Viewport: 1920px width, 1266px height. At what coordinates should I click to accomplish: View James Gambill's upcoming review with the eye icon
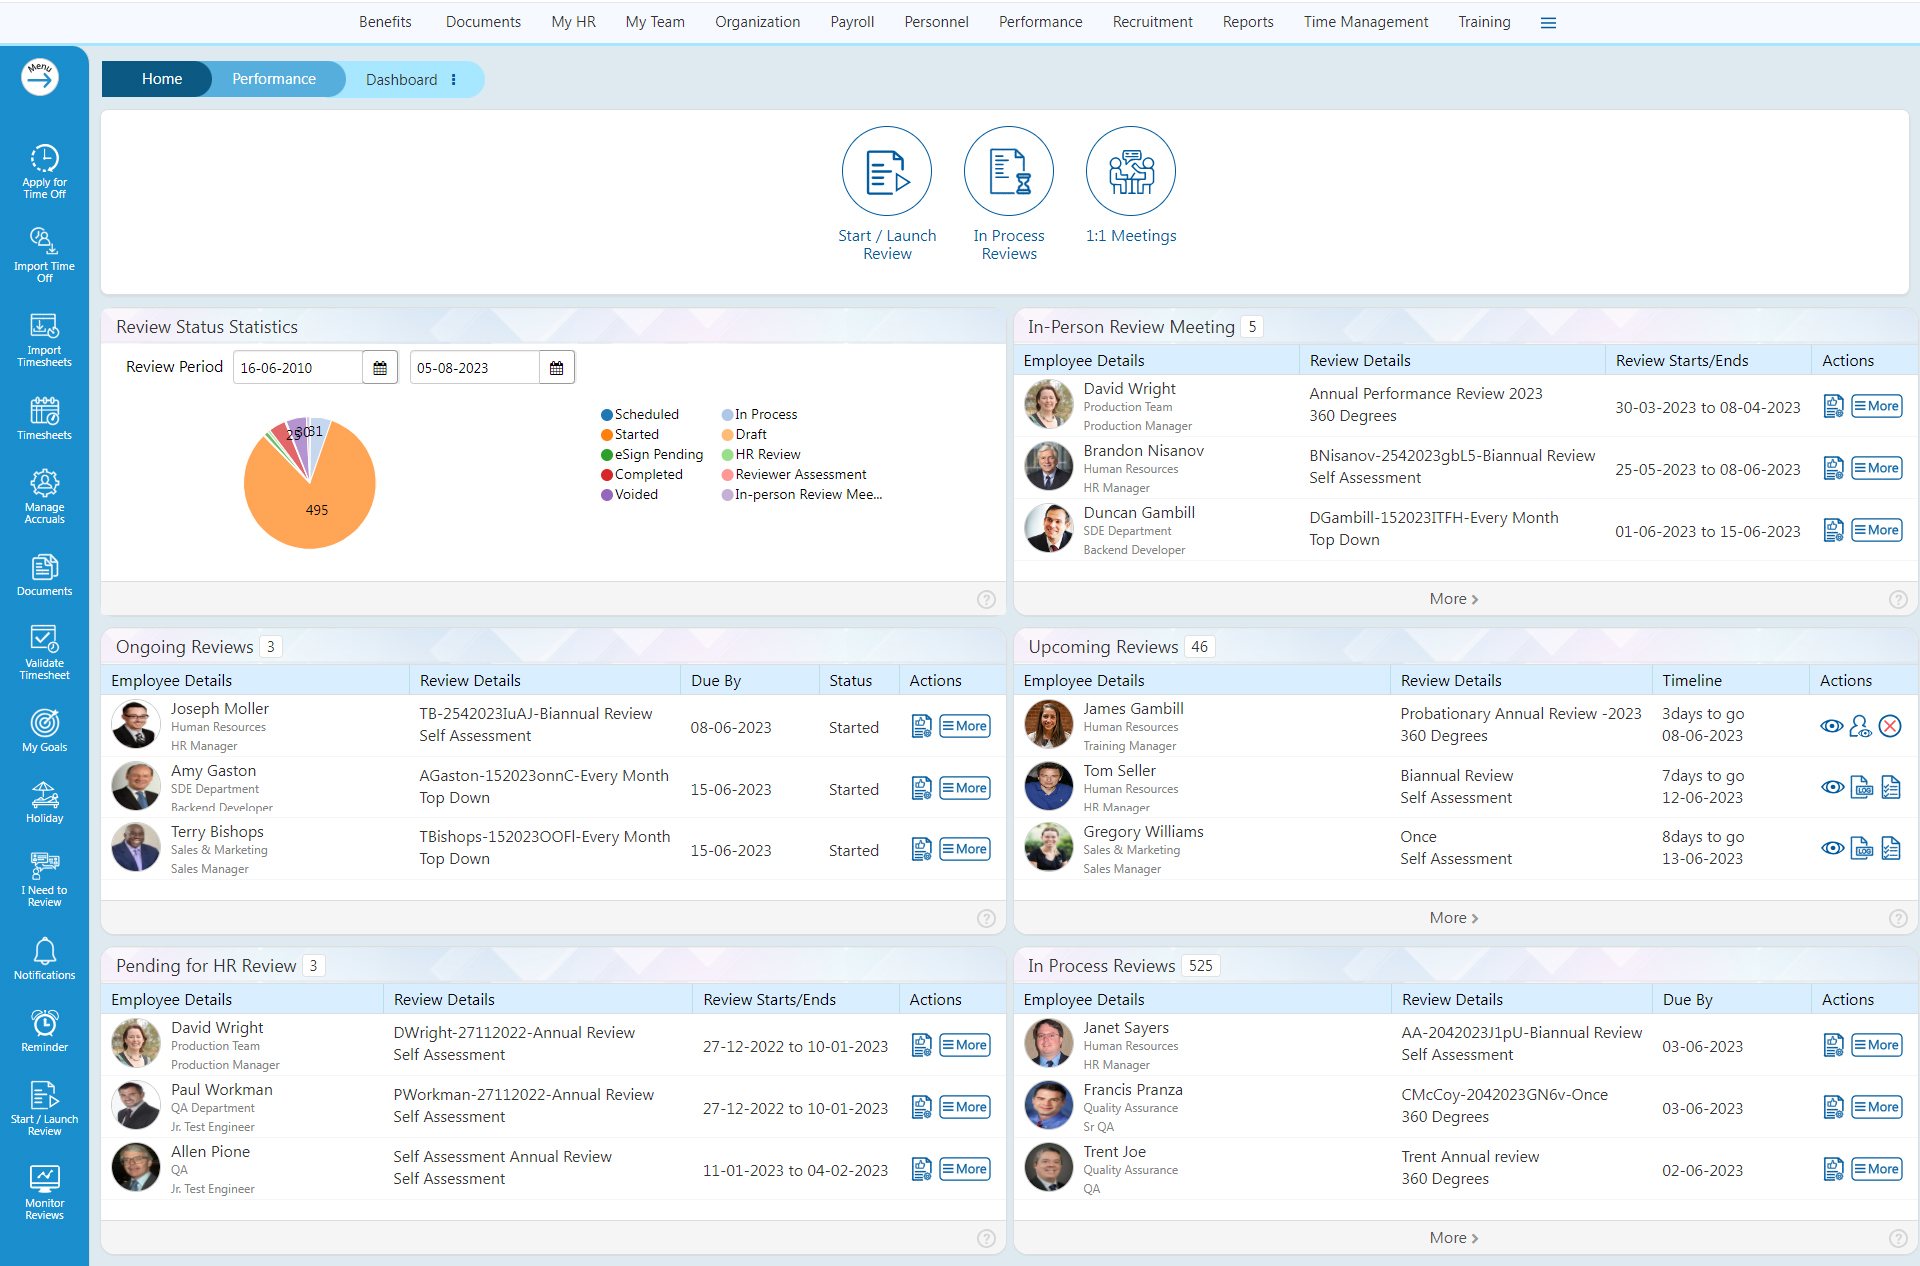click(x=1831, y=726)
